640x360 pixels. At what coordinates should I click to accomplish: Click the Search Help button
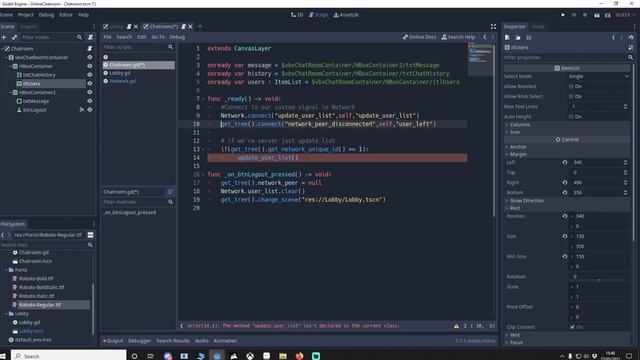[x=458, y=37]
